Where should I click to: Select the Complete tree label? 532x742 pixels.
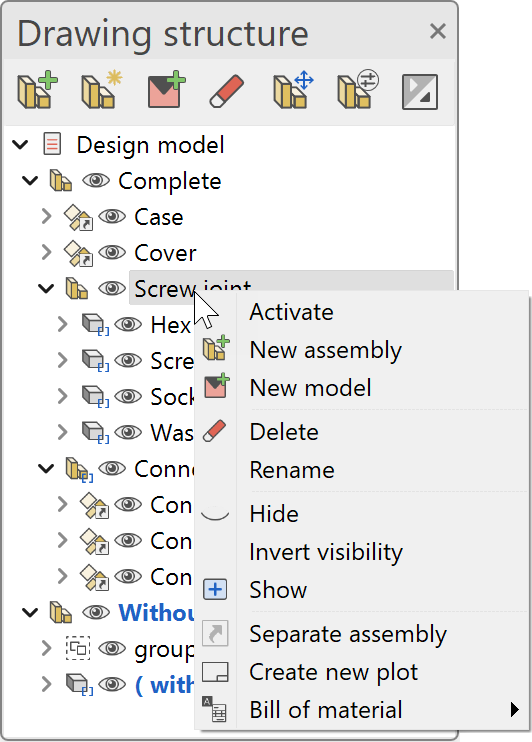click(170, 182)
